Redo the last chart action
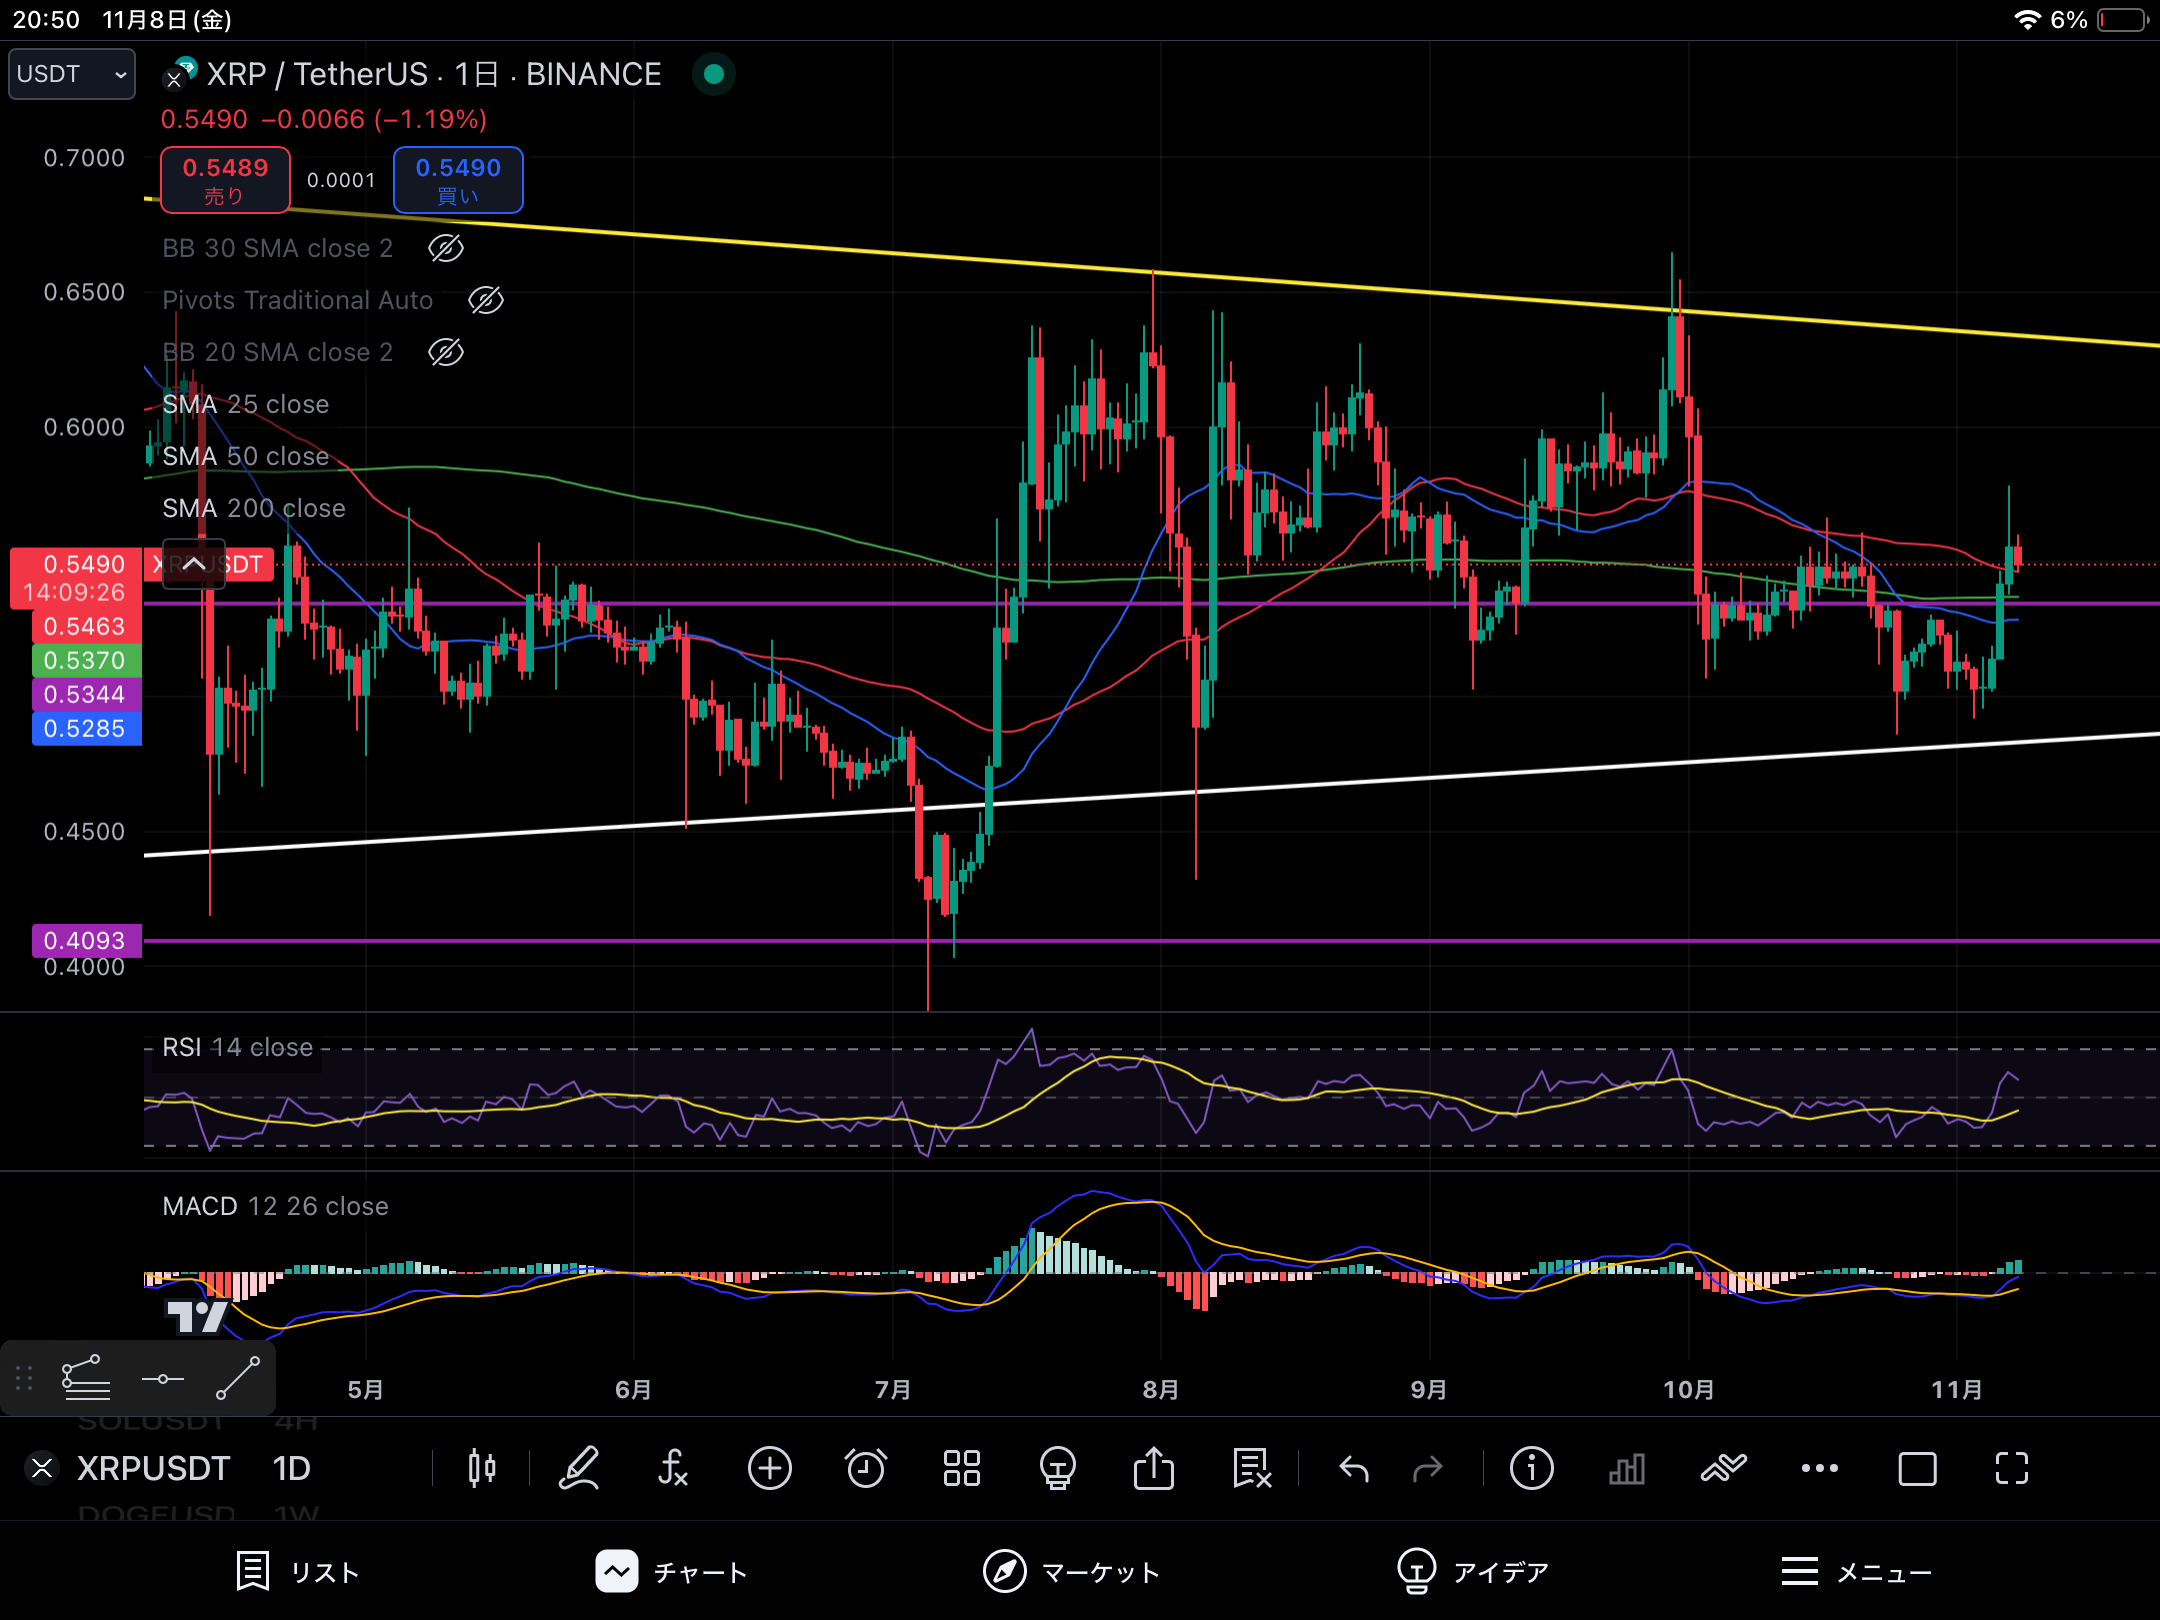2160x1620 pixels. [1428, 1468]
